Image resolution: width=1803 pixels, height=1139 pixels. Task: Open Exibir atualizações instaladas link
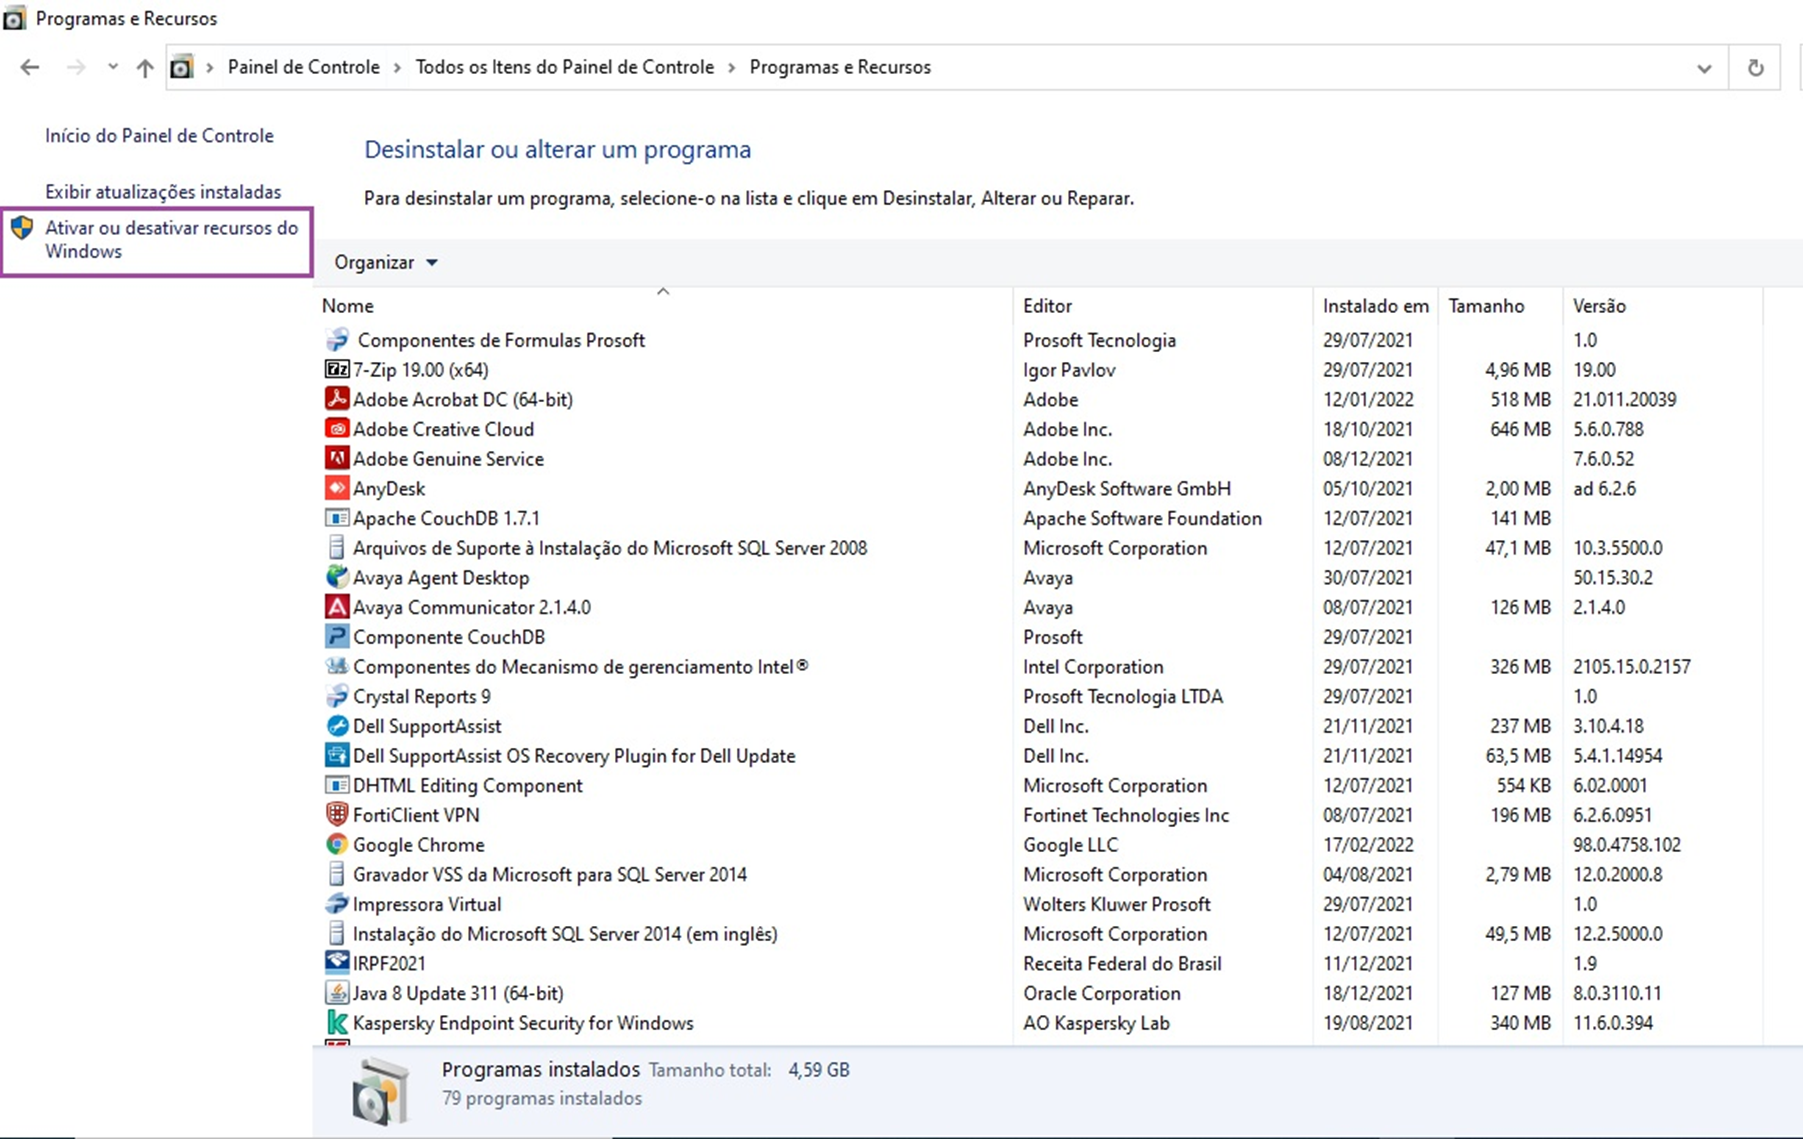pyautogui.click(x=163, y=192)
